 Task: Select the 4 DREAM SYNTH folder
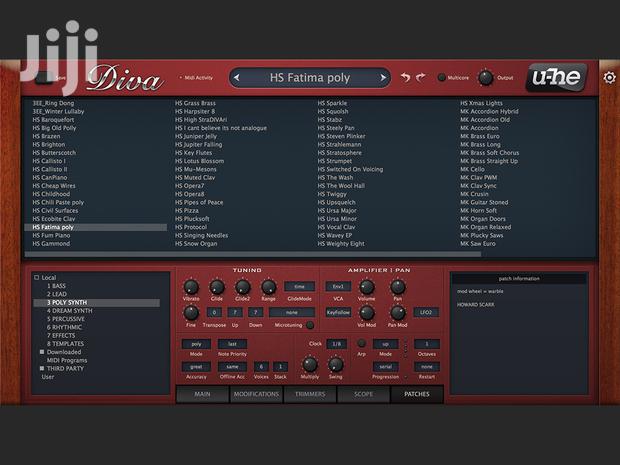pos(70,311)
